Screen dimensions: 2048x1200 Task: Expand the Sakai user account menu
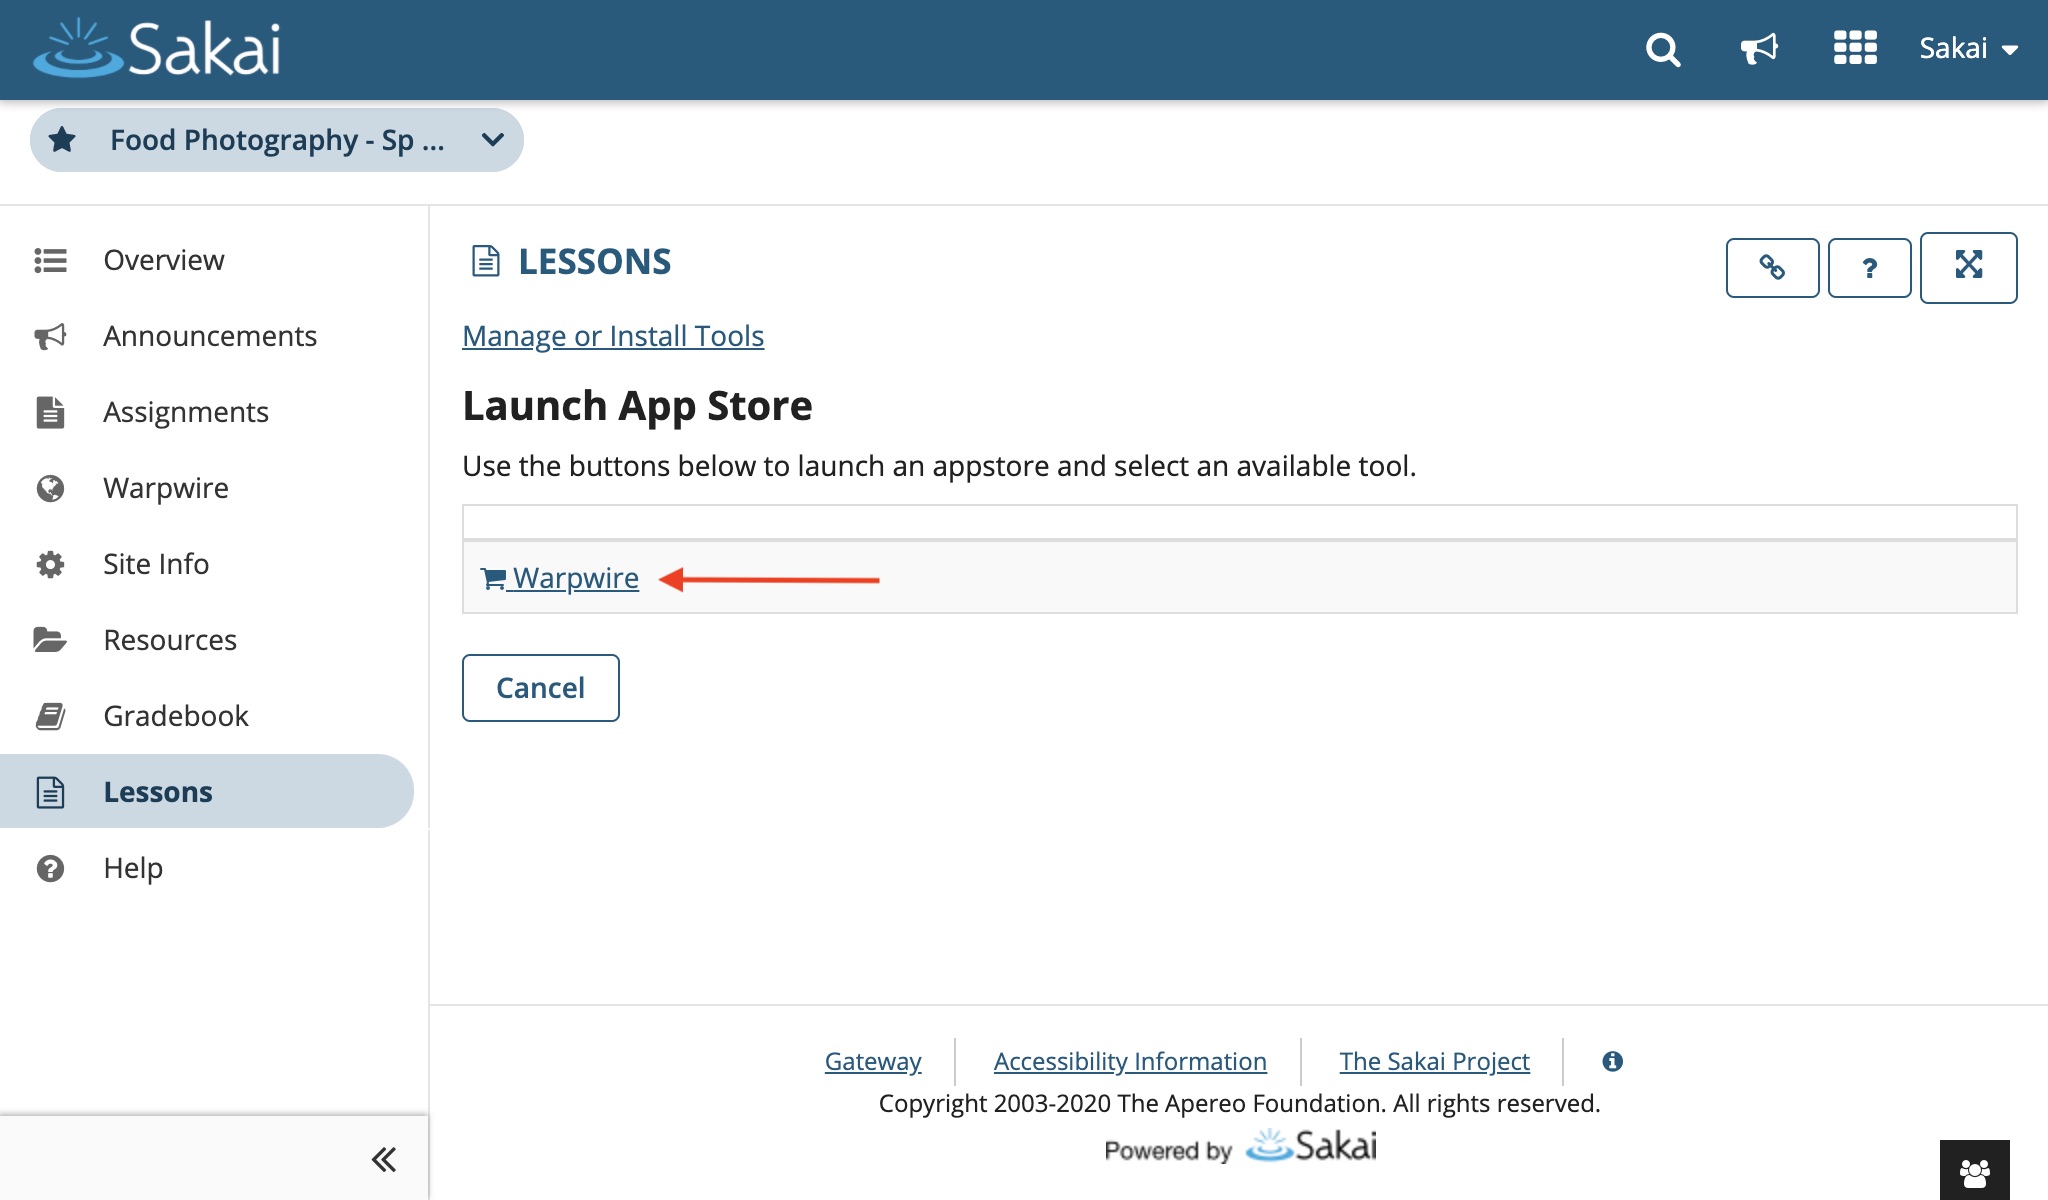1968,48
